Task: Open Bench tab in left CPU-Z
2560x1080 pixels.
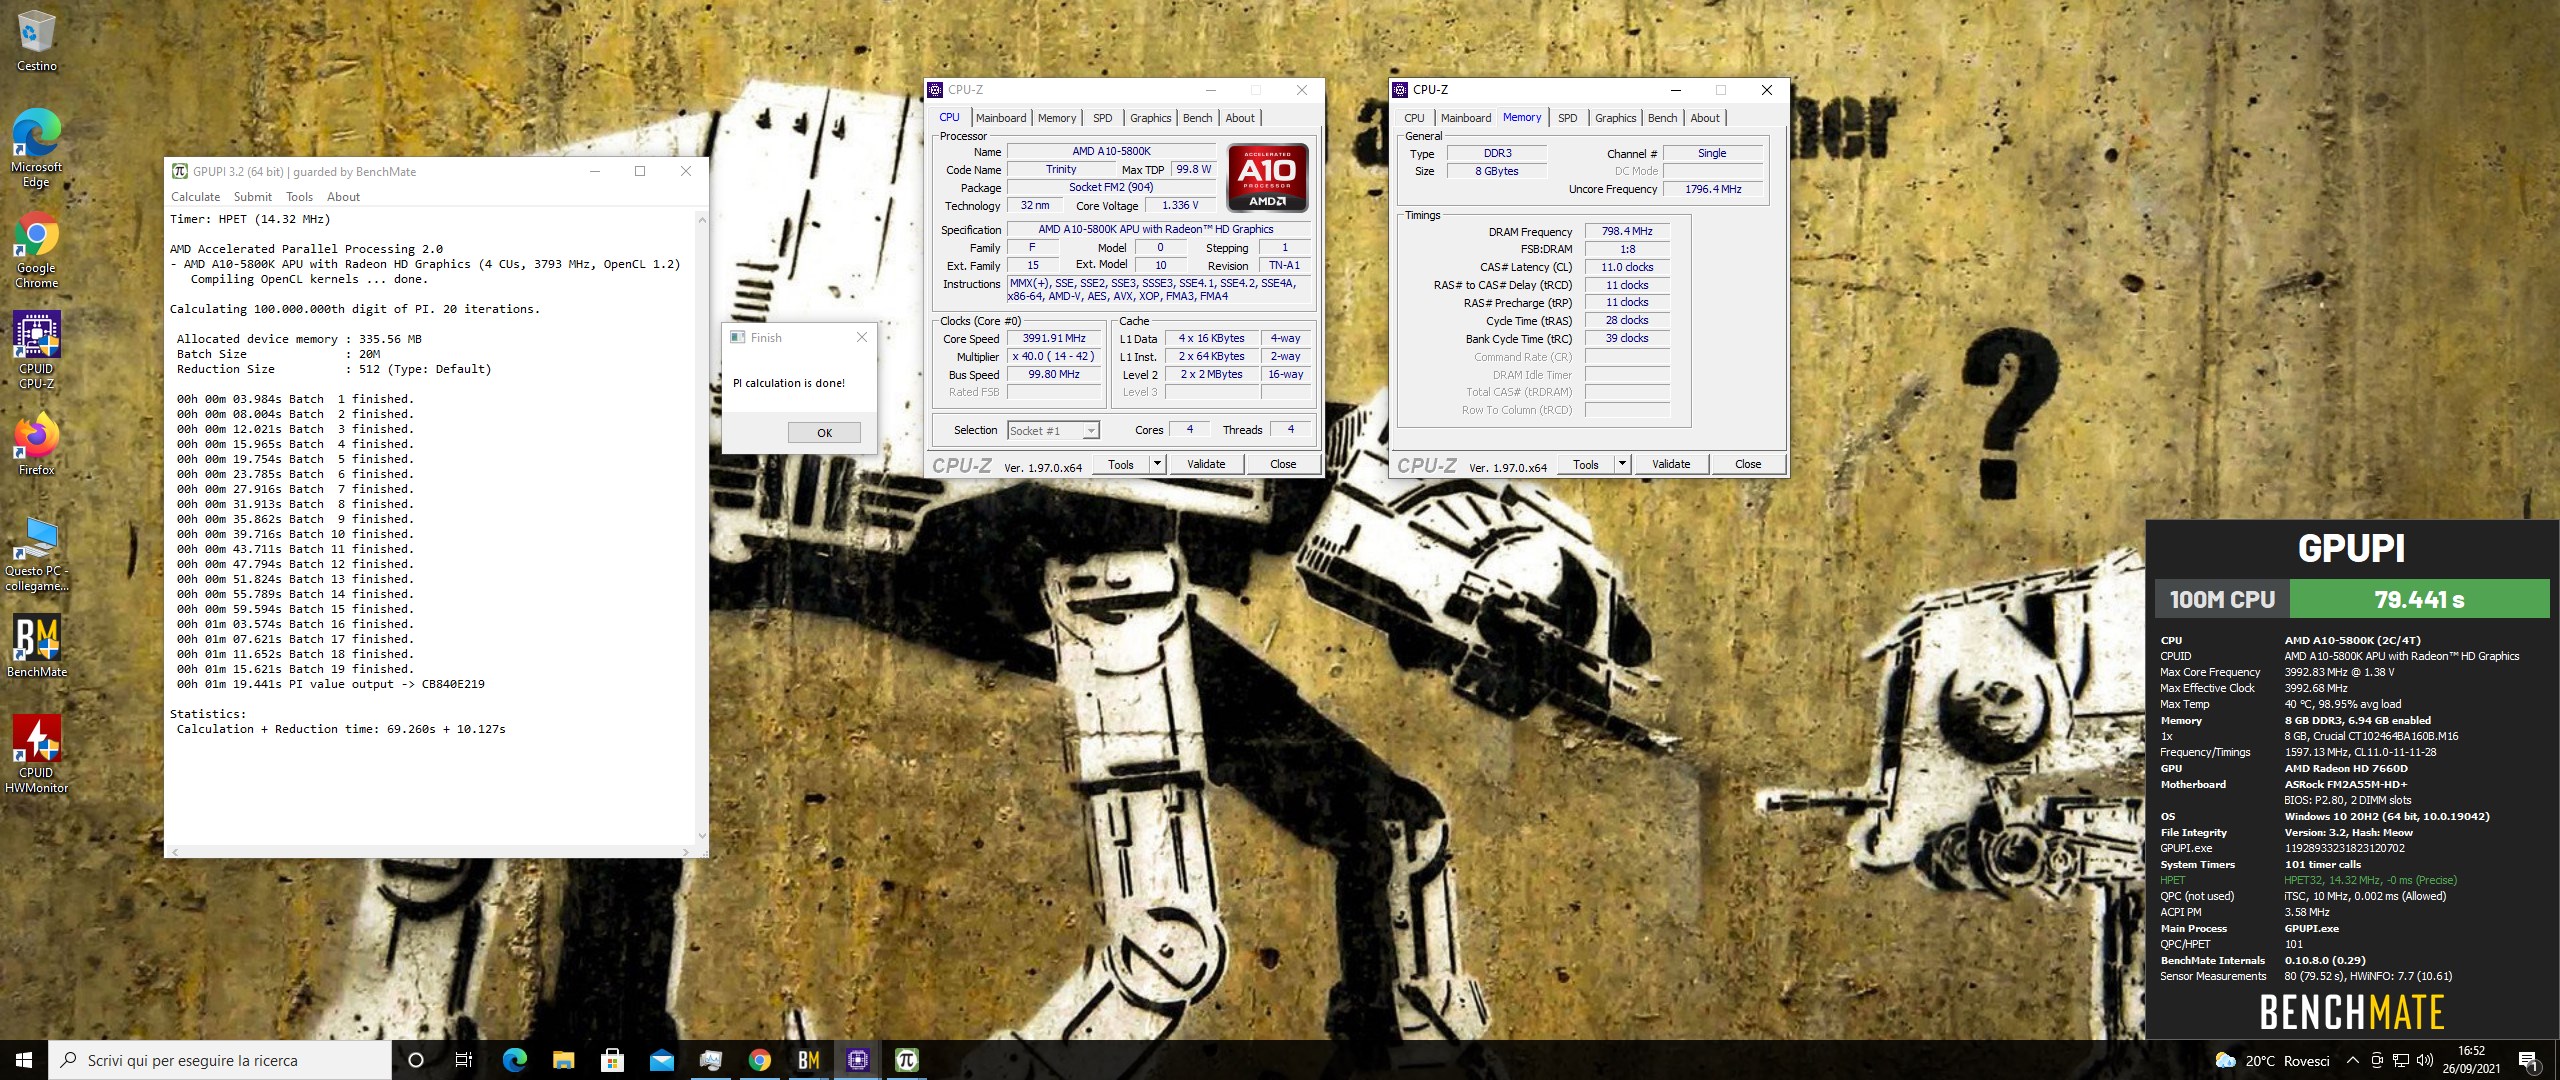Action: [x=1197, y=118]
